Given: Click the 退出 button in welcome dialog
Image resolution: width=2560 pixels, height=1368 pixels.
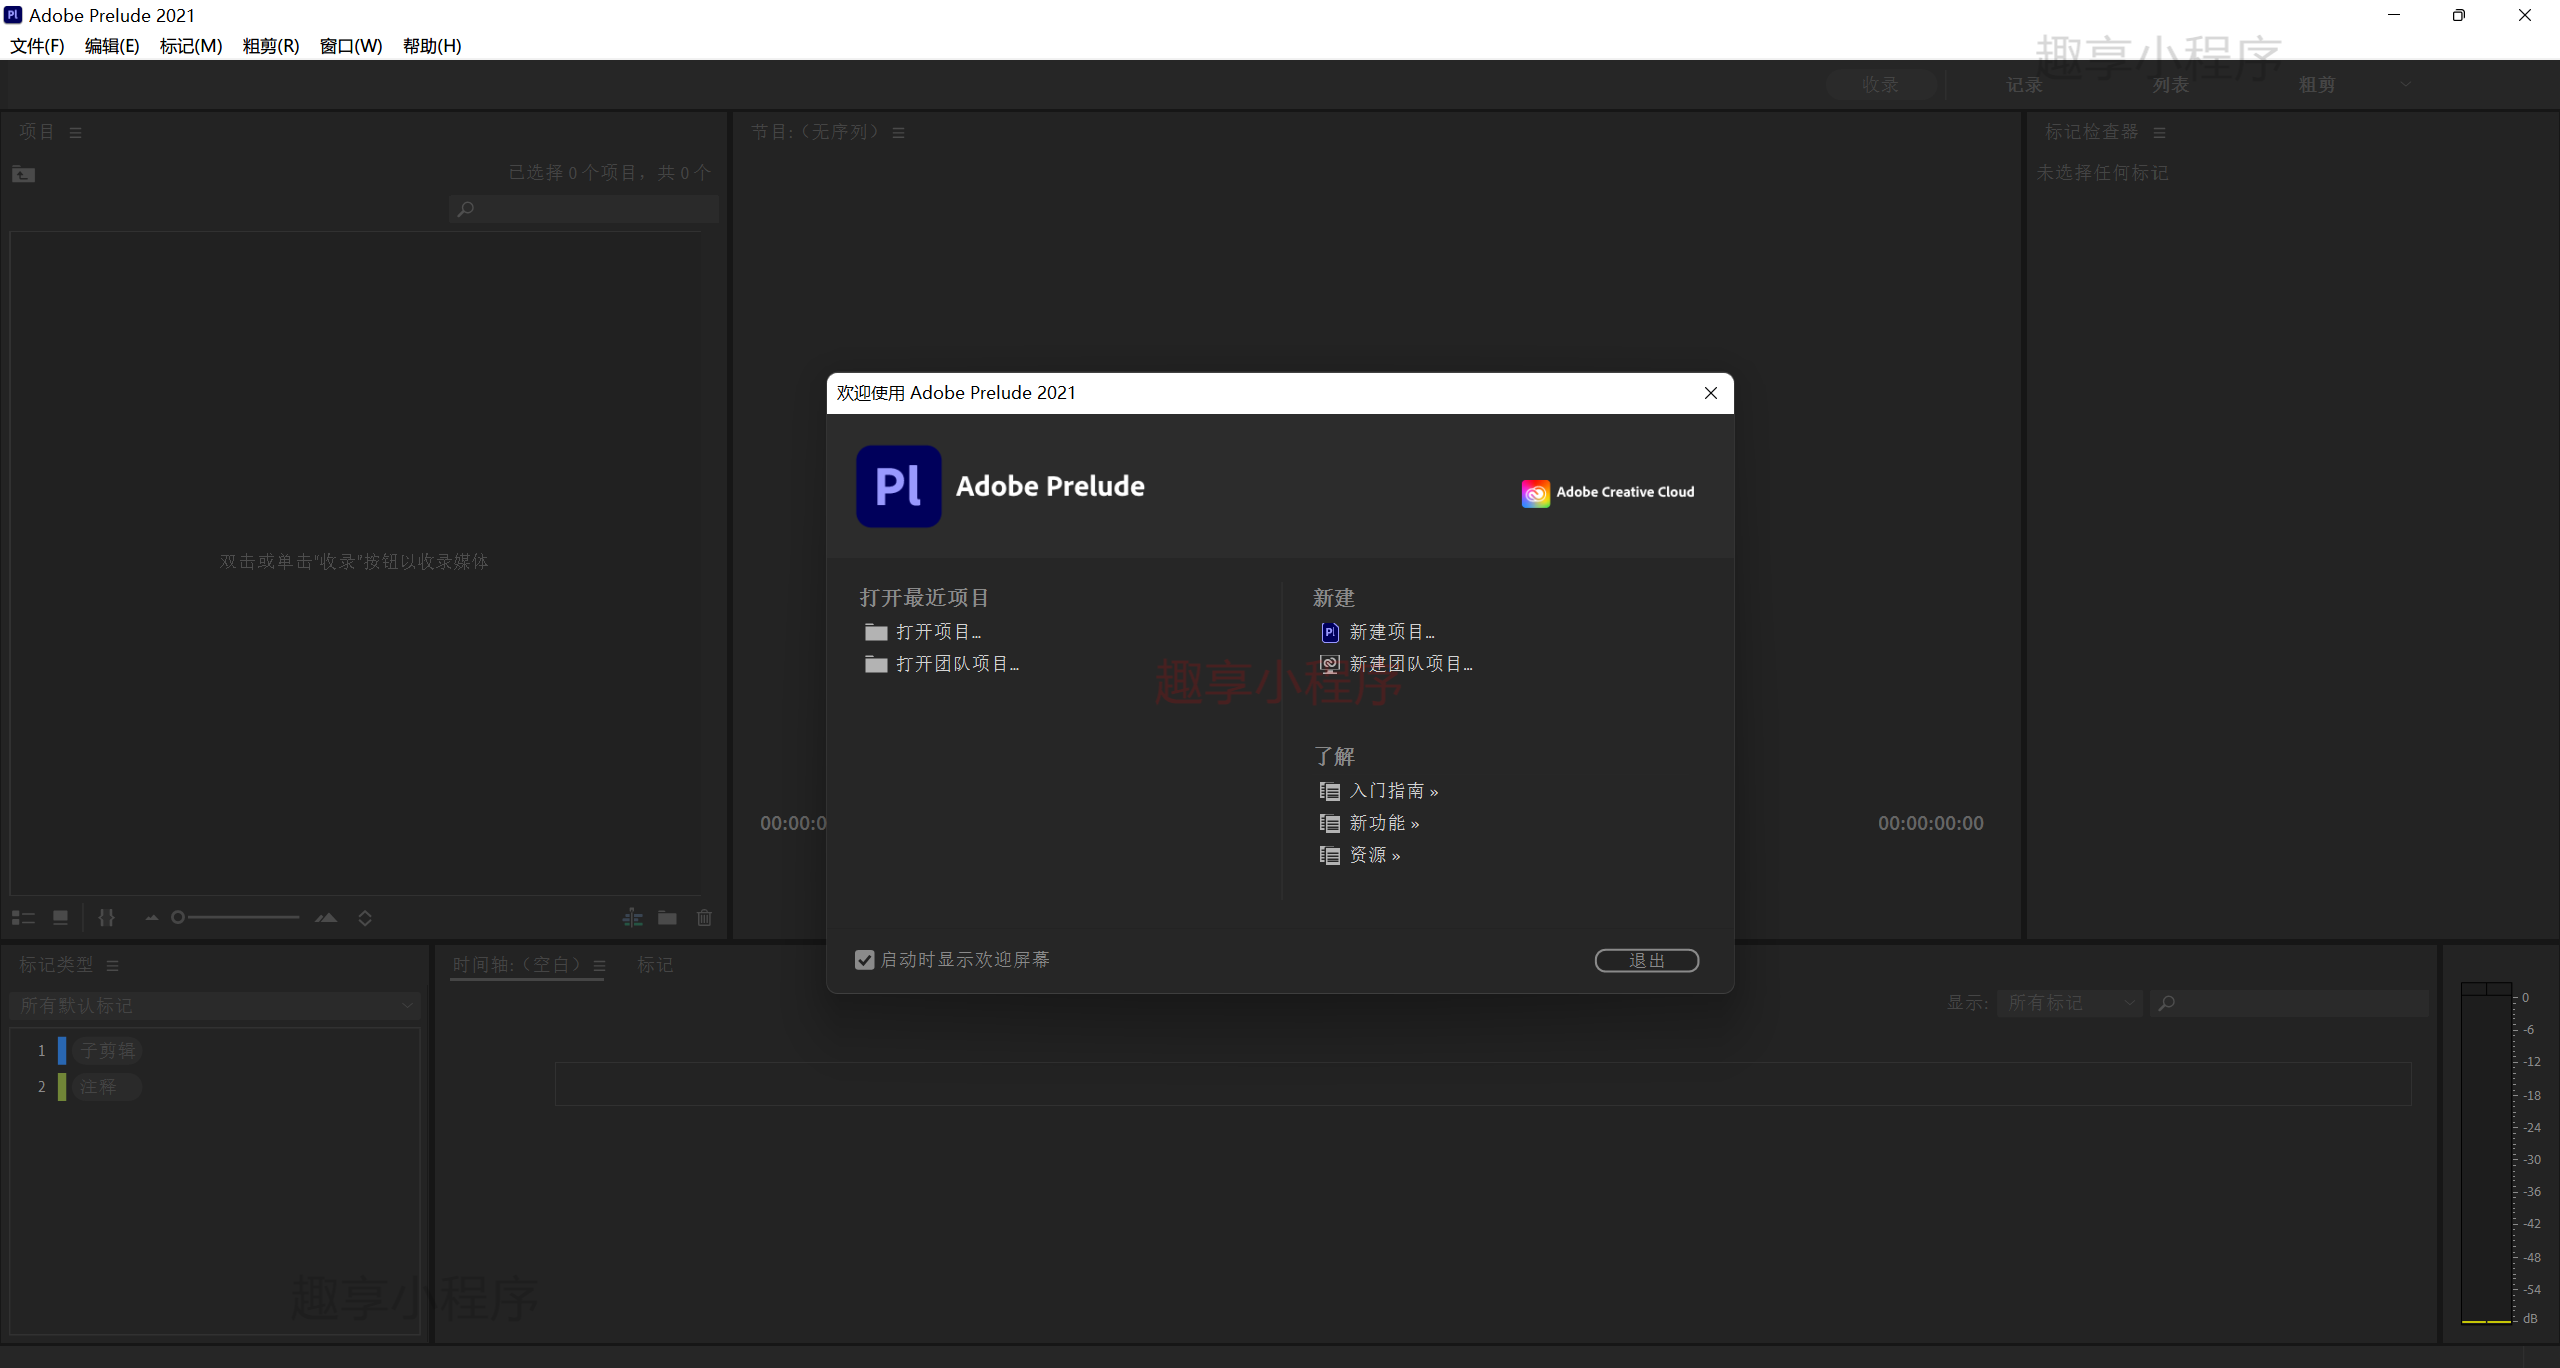Looking at the screenshot, I should coord(1646,961).
